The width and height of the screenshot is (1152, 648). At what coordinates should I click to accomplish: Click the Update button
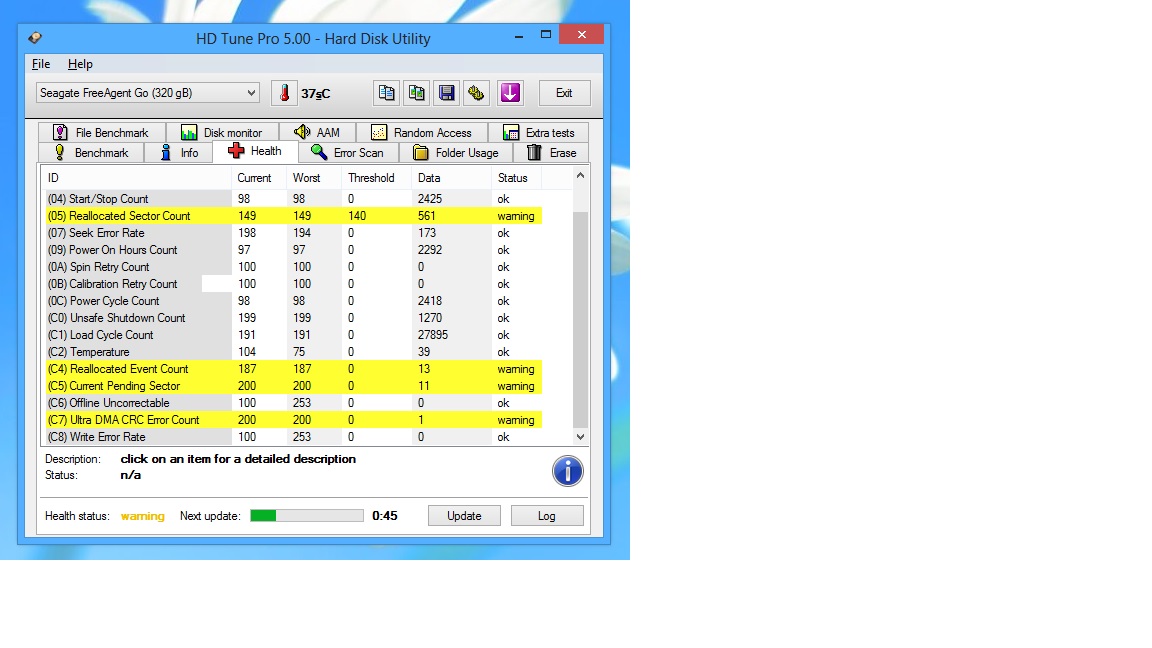coord(464,516)
